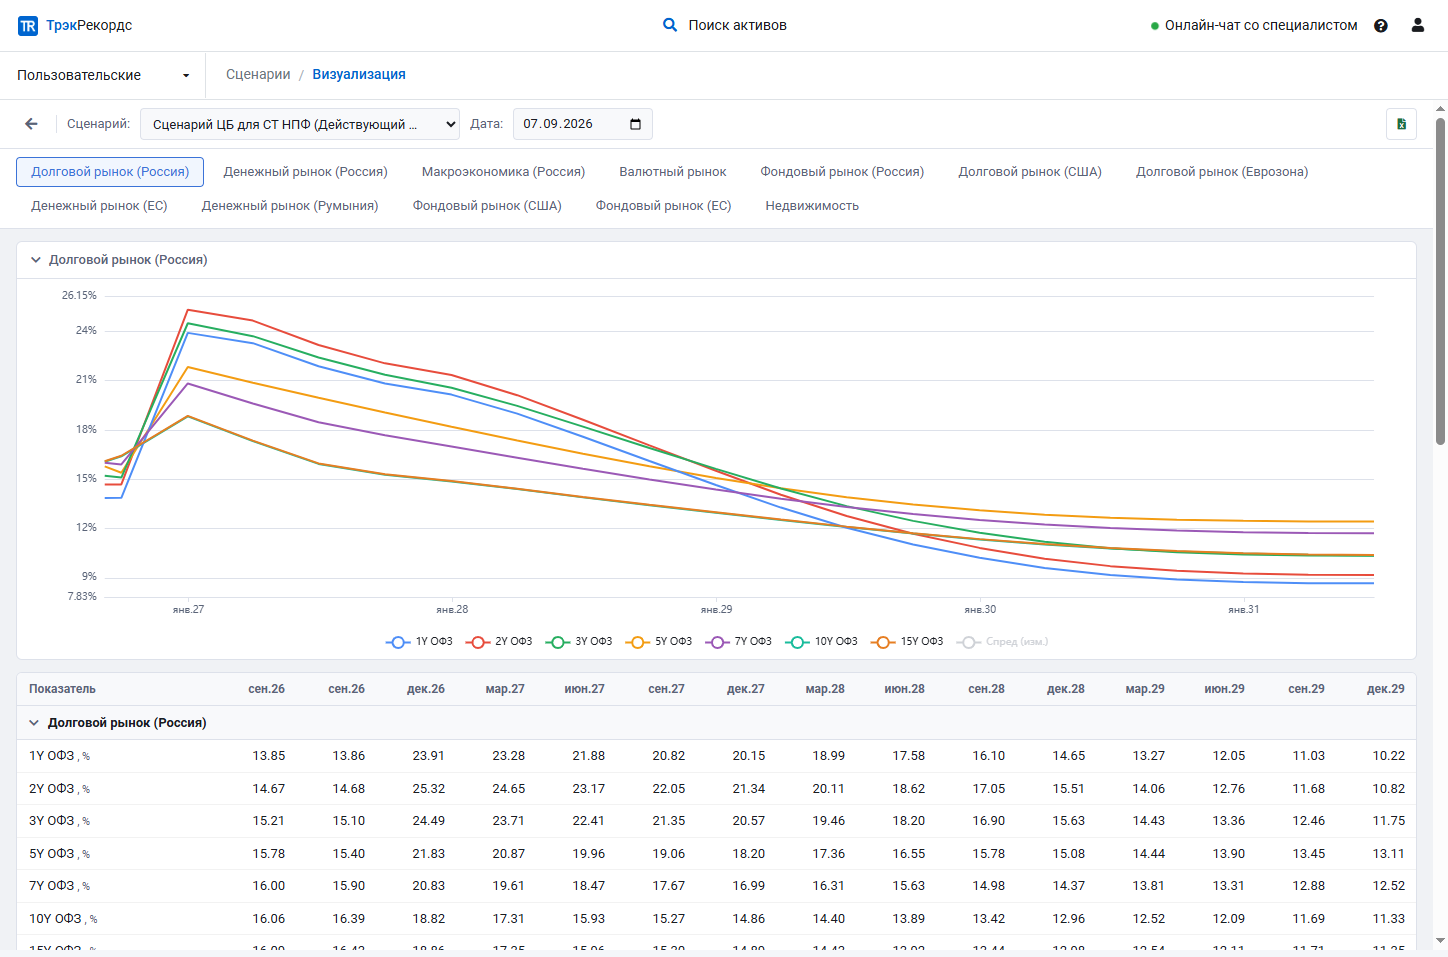Open the Сценарий selection dropdown

pos(300,124)
